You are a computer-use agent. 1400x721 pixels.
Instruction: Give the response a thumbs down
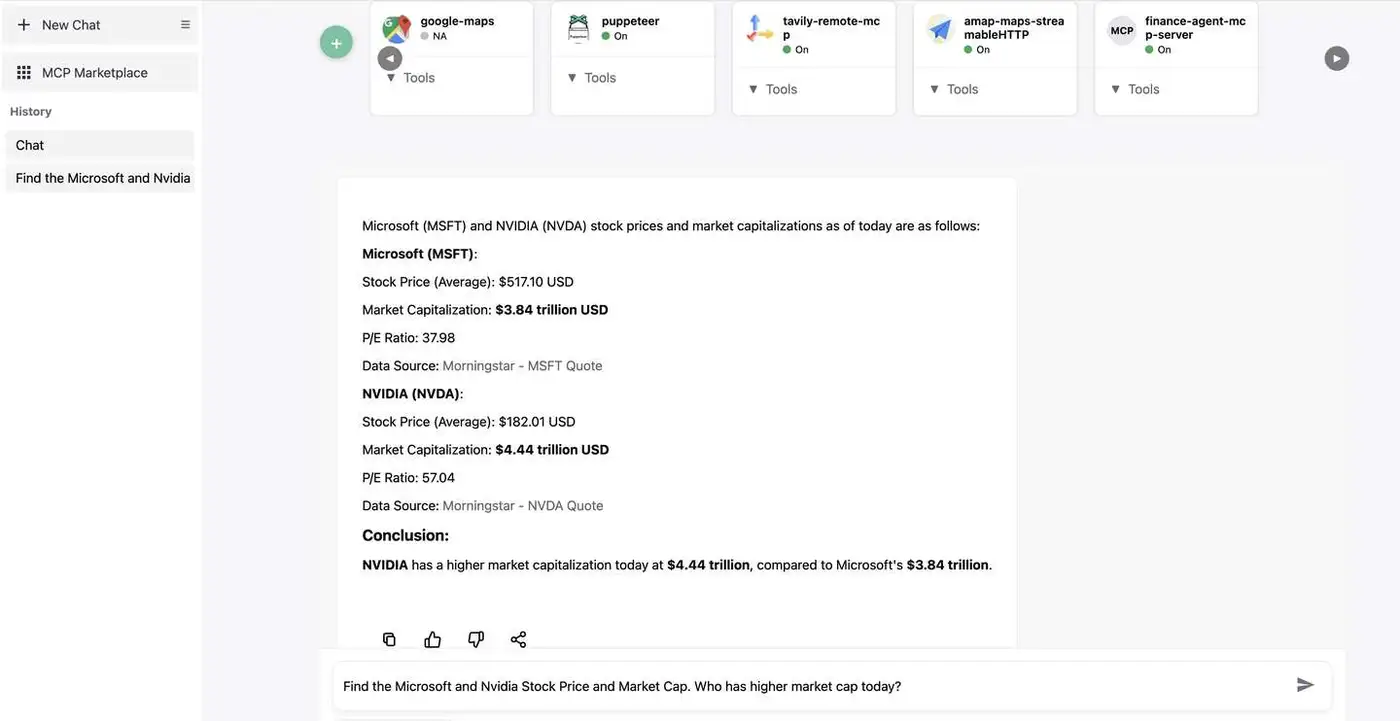[x=476, y=640]
